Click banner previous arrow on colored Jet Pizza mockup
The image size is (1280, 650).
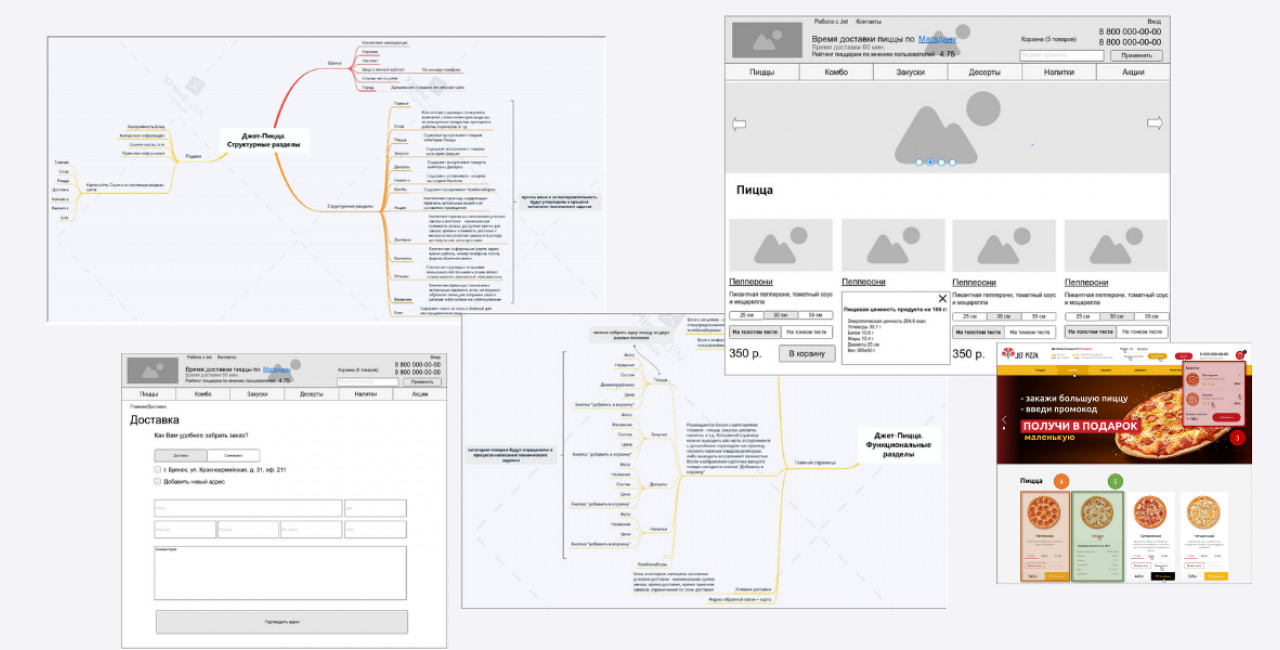1004,422
